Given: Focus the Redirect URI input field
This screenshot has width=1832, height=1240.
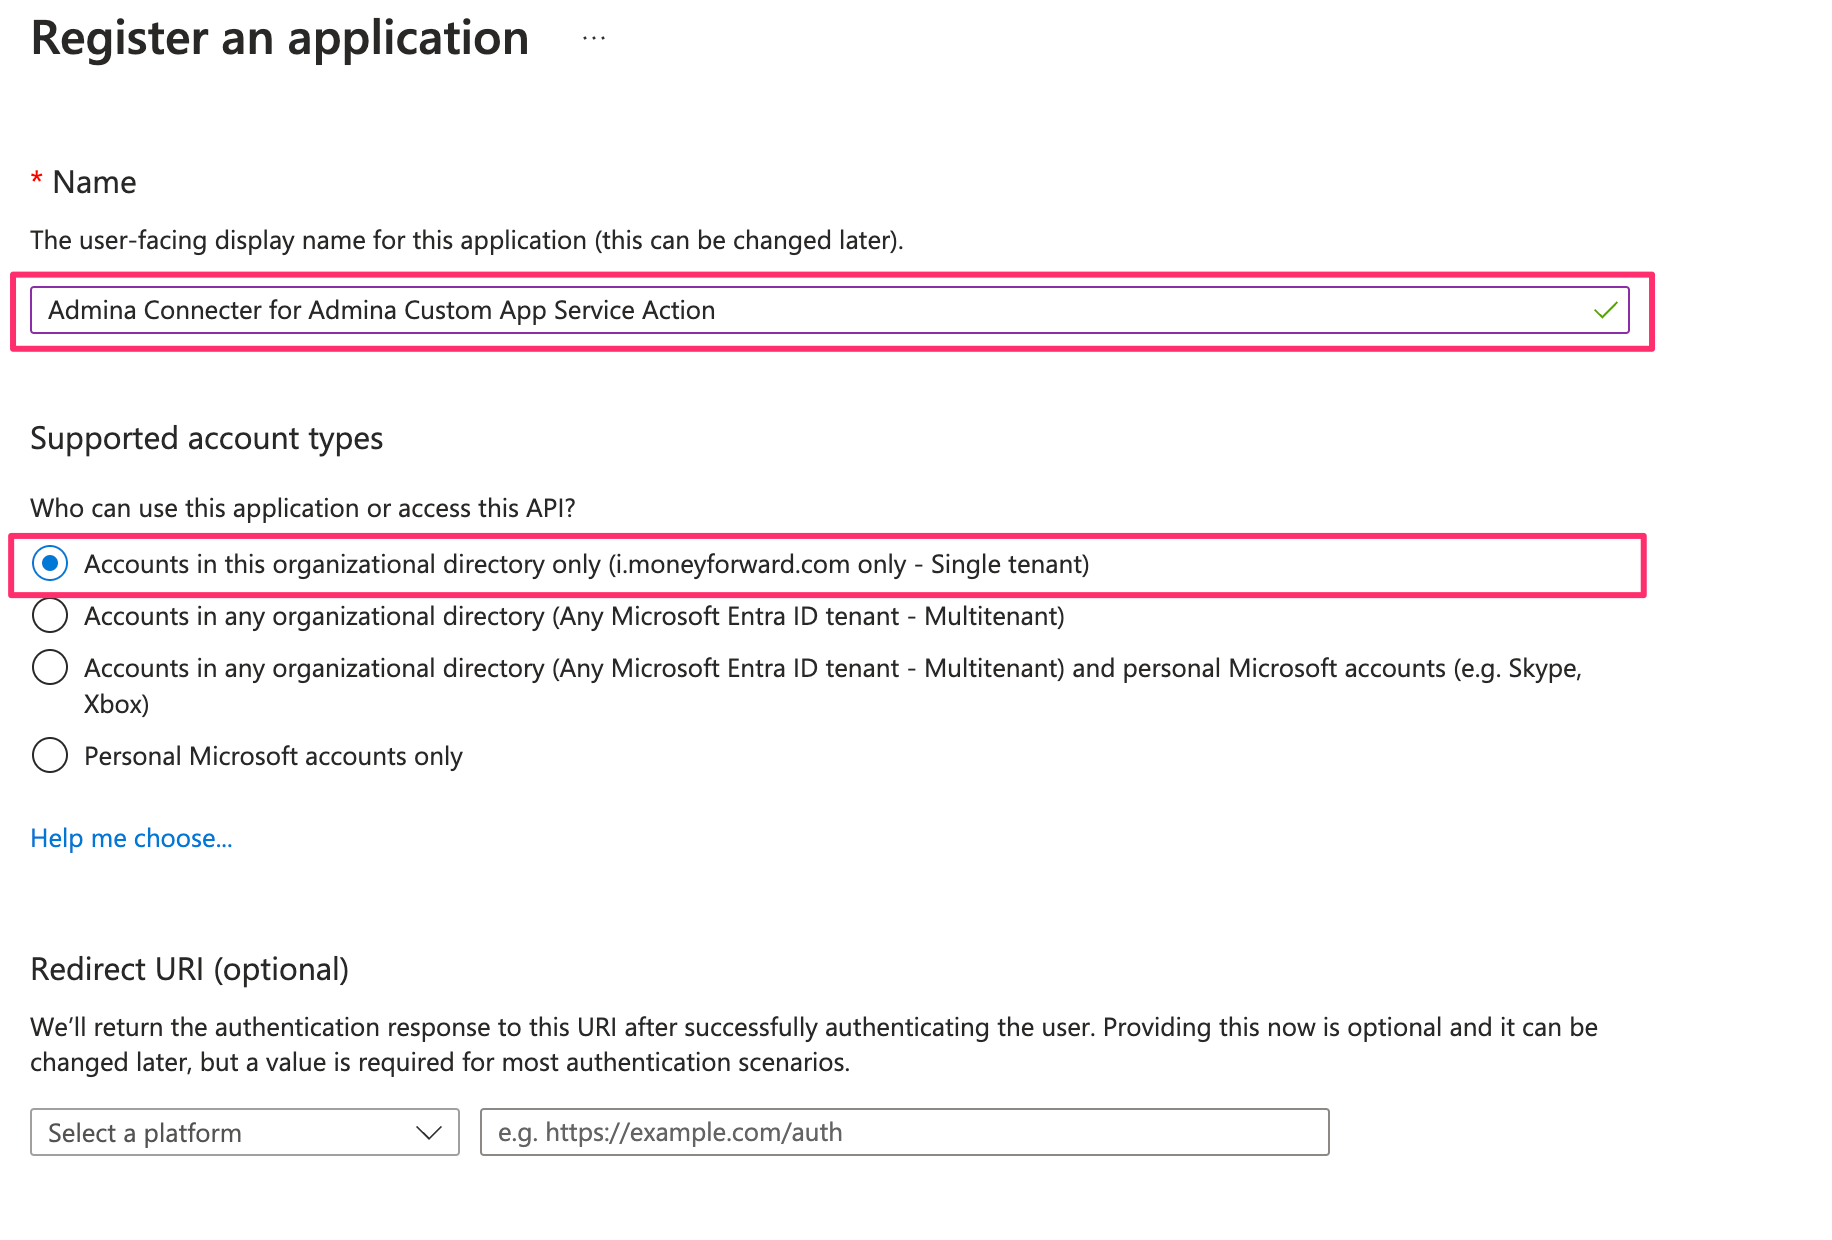Looking at the screenshot, I should pos(904,1132).
